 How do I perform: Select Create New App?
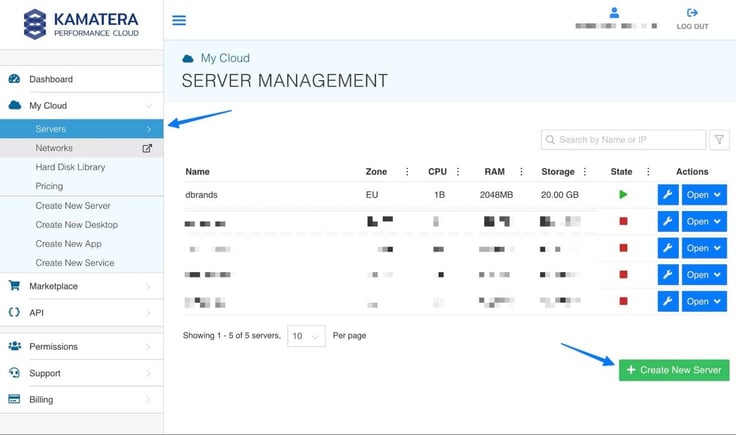tap(69, 244)
